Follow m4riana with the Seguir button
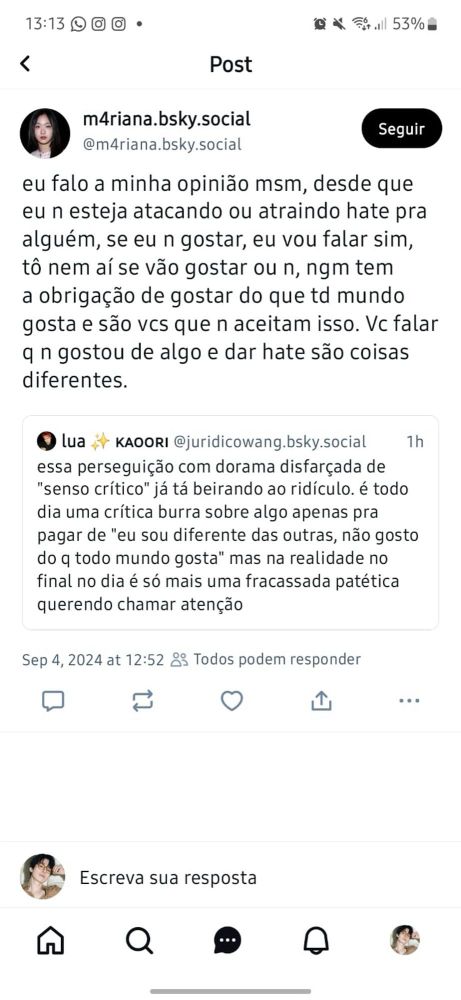Screen dimensions: 461x1000 402,129
